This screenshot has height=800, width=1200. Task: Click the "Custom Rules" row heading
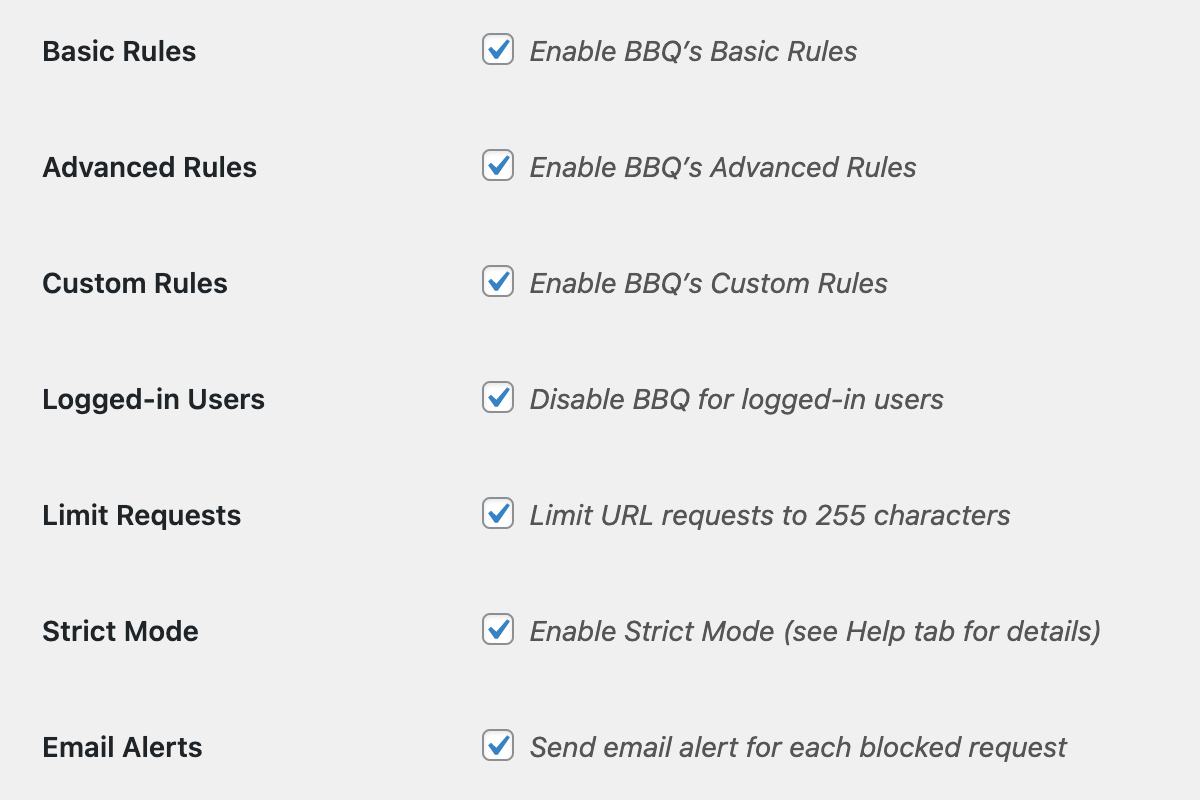tap(135, 283)
